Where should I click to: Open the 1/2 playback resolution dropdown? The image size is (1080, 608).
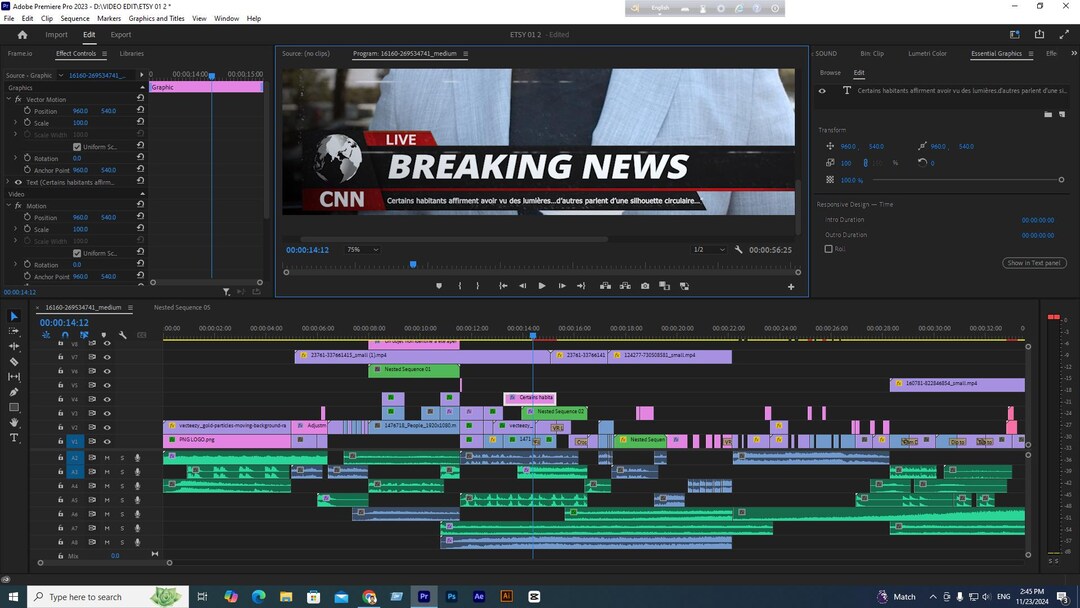pyautogui.click(x=709, y=250)
